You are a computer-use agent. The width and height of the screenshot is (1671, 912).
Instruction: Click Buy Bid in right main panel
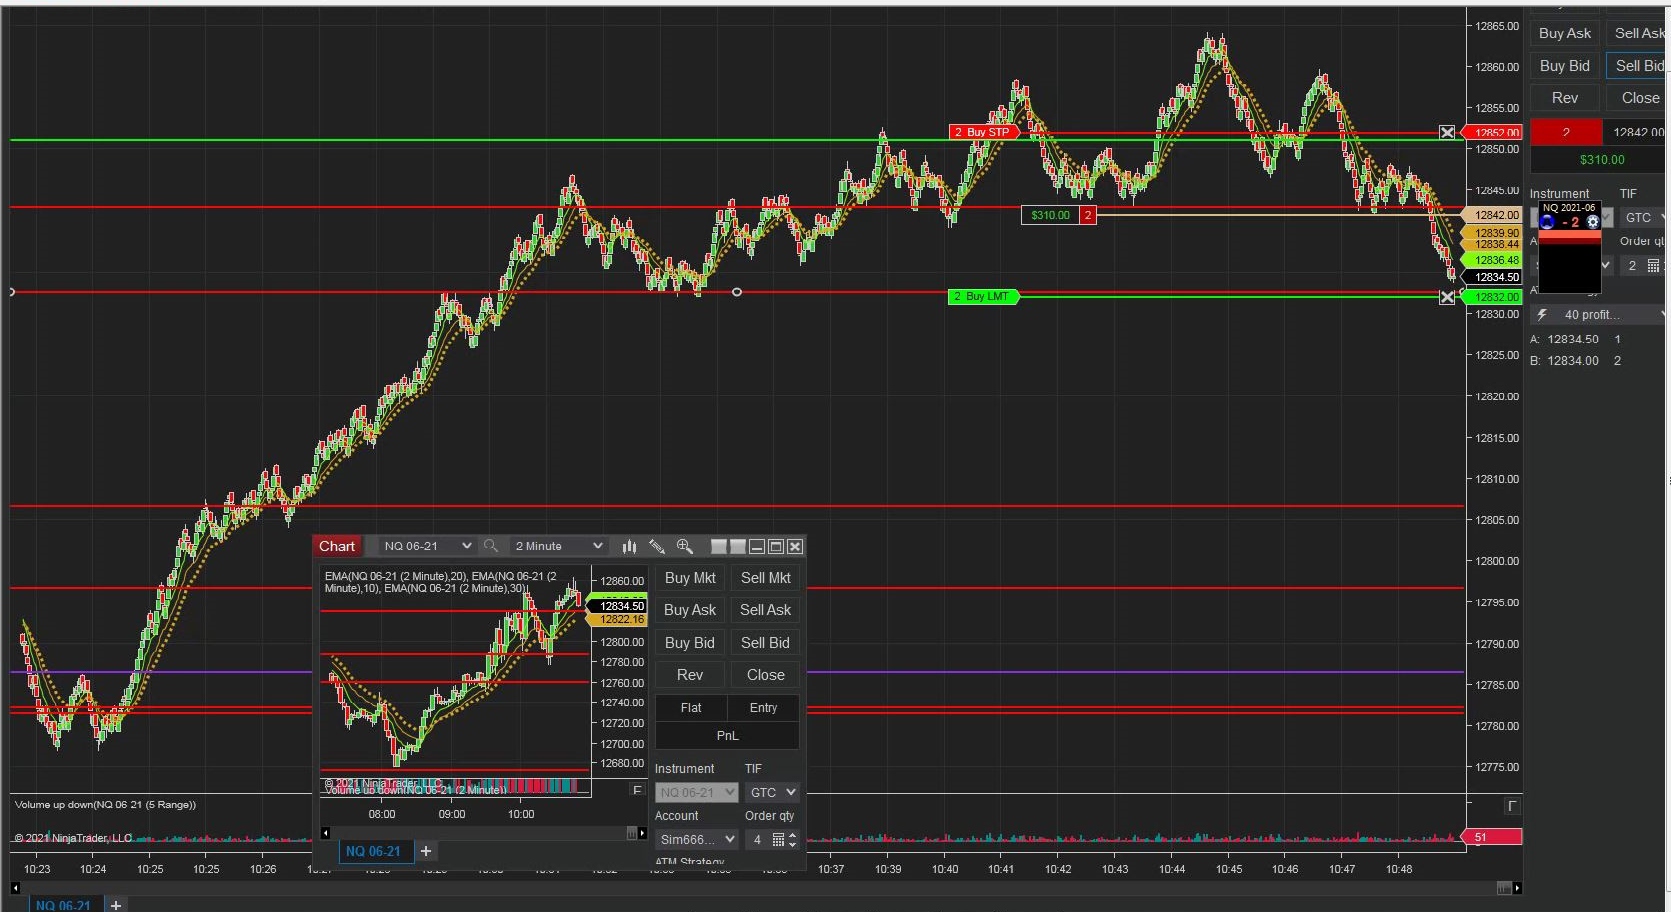(1565, 66)
